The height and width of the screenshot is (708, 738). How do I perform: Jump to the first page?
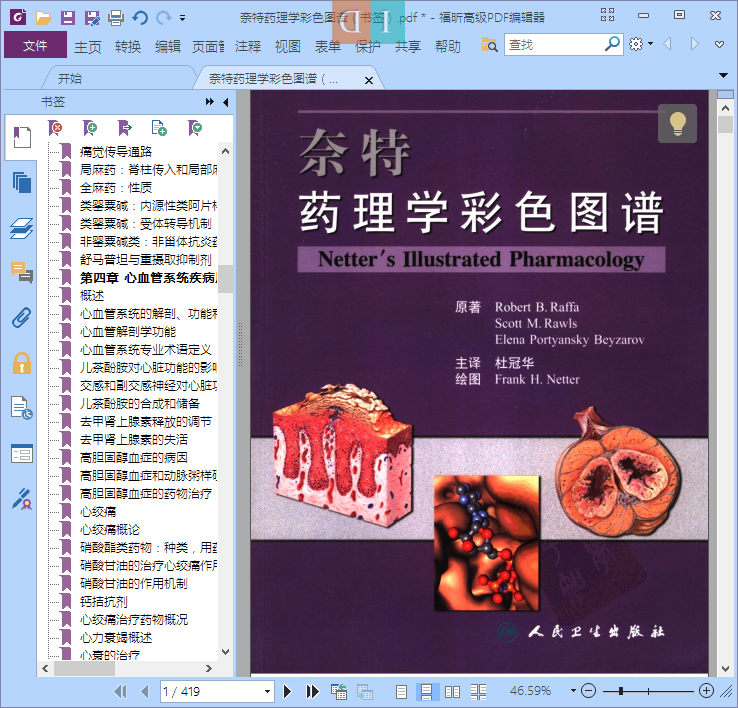120,692
